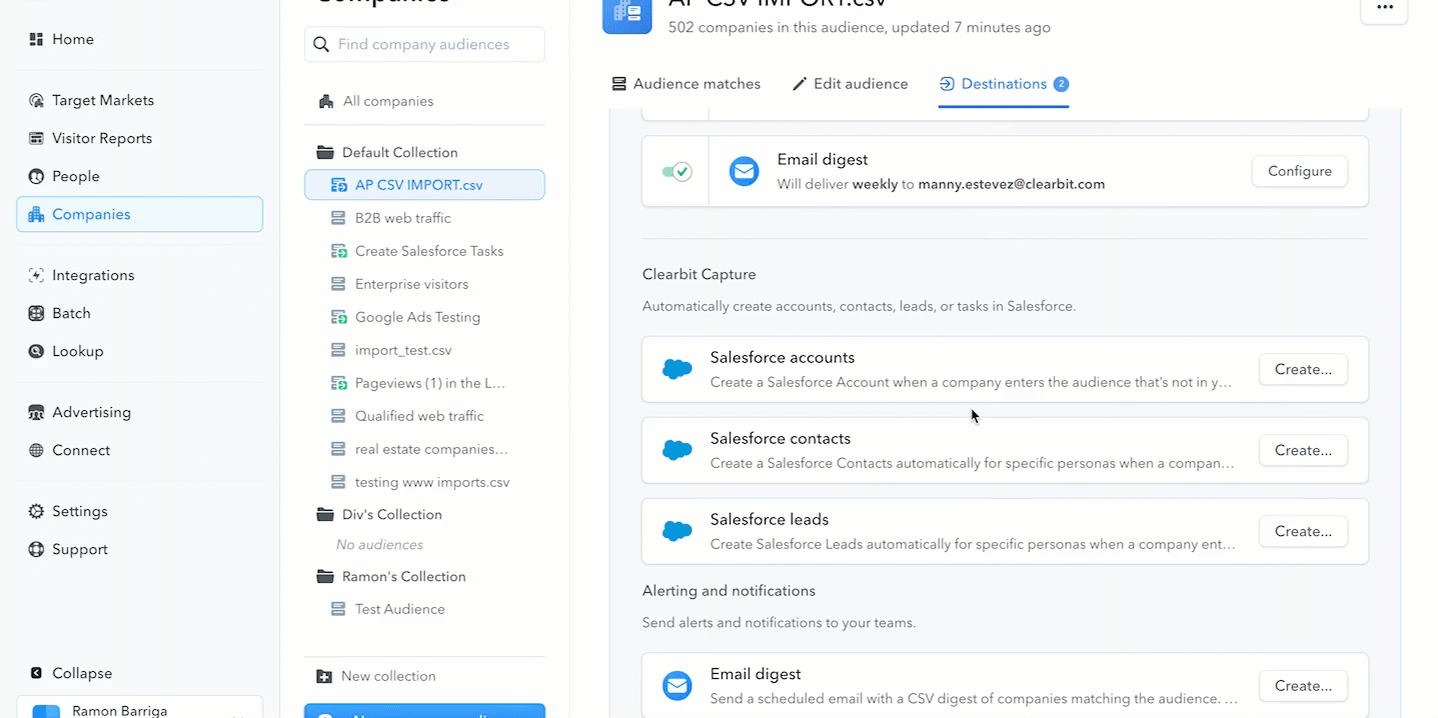This screenshot has width=1438, height=718.
Task: Create a Salesforce leads destination
Action: [x=1303, y=531]
